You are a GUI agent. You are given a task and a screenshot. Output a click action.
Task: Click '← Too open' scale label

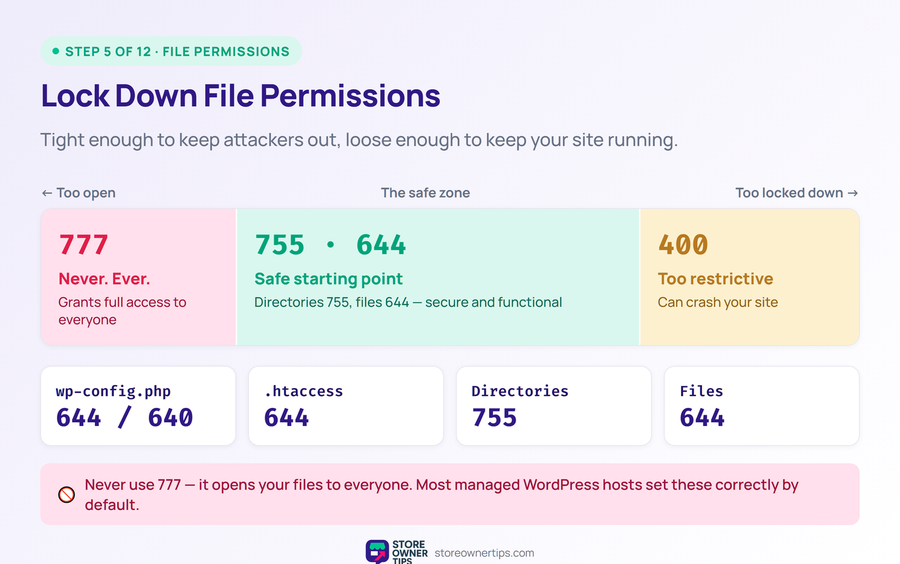[x=79, y=193]
